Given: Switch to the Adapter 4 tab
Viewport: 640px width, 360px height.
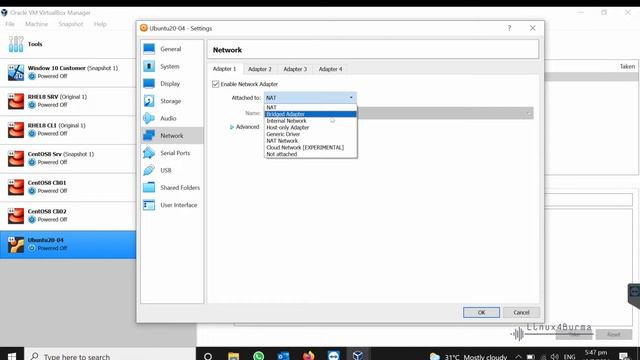Looking at the screenshot, I should [331, 69].
